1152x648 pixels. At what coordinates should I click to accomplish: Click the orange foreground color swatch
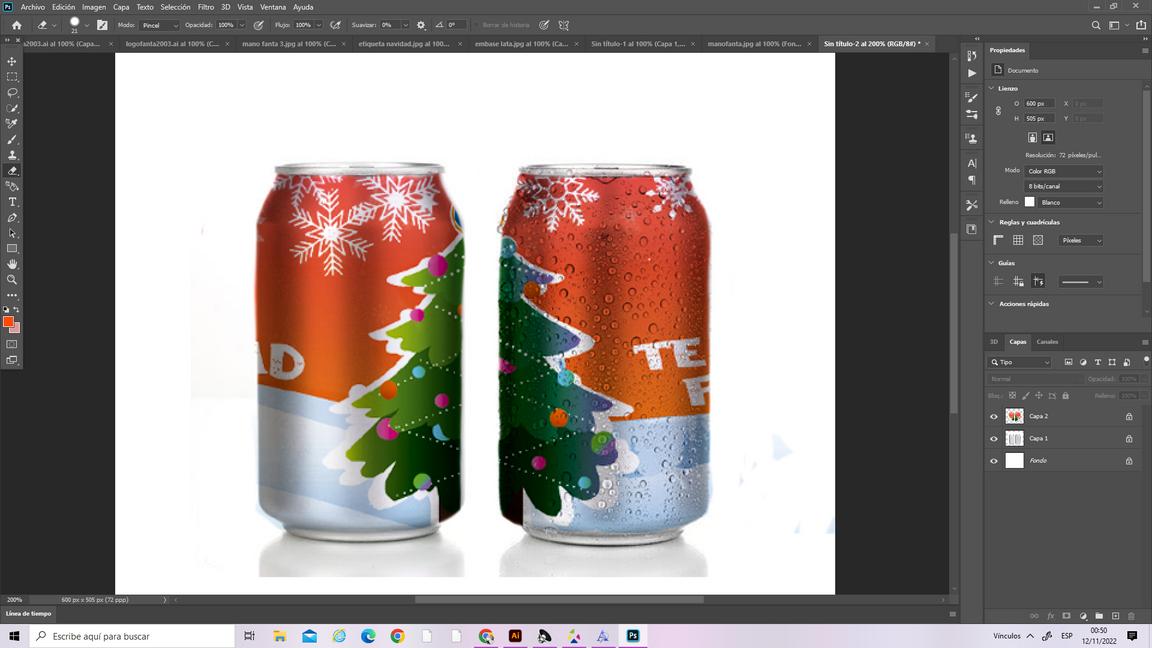click(x=8, y=322)
